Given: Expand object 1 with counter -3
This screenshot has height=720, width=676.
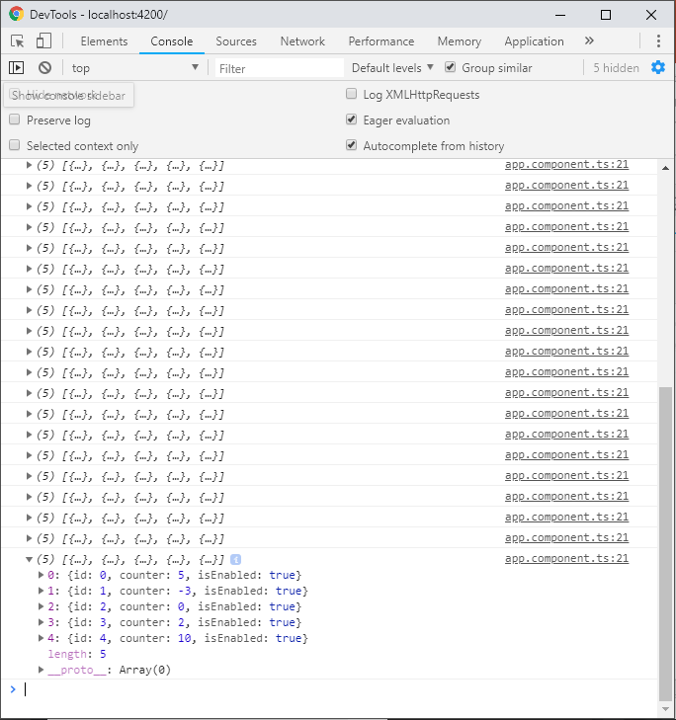Looking at the screenshot, I should tap(41, 591).
